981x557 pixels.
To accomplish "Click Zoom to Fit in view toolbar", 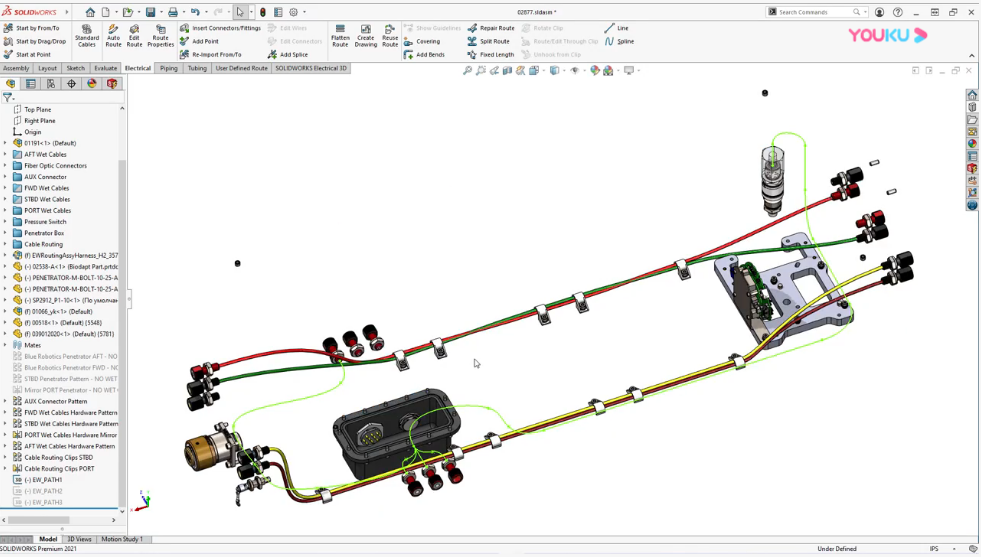I will pos(467,71).
